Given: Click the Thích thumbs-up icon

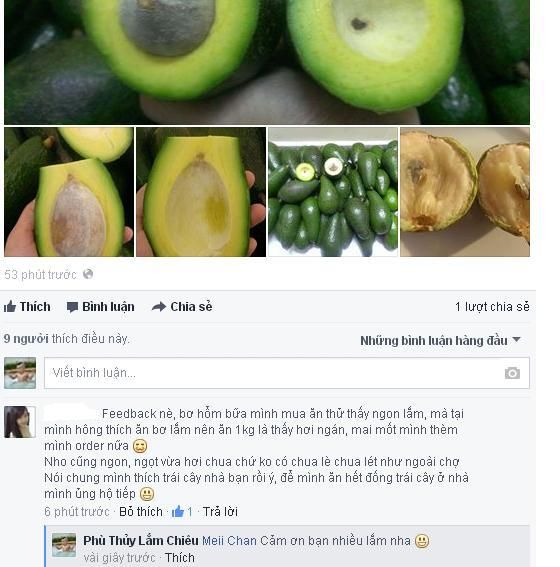Looking at the screenshot, I should pyautogui.click(x=10, y=307).
